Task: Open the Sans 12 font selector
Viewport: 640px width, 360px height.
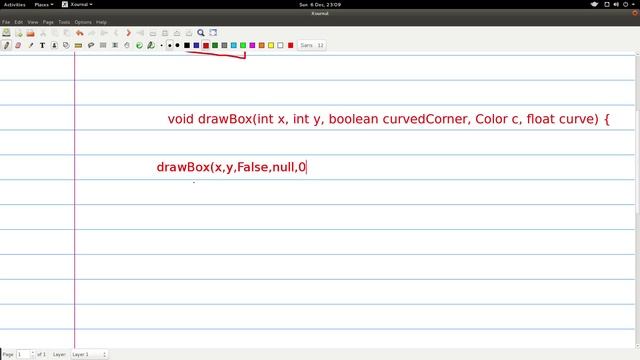Action: 312,45
